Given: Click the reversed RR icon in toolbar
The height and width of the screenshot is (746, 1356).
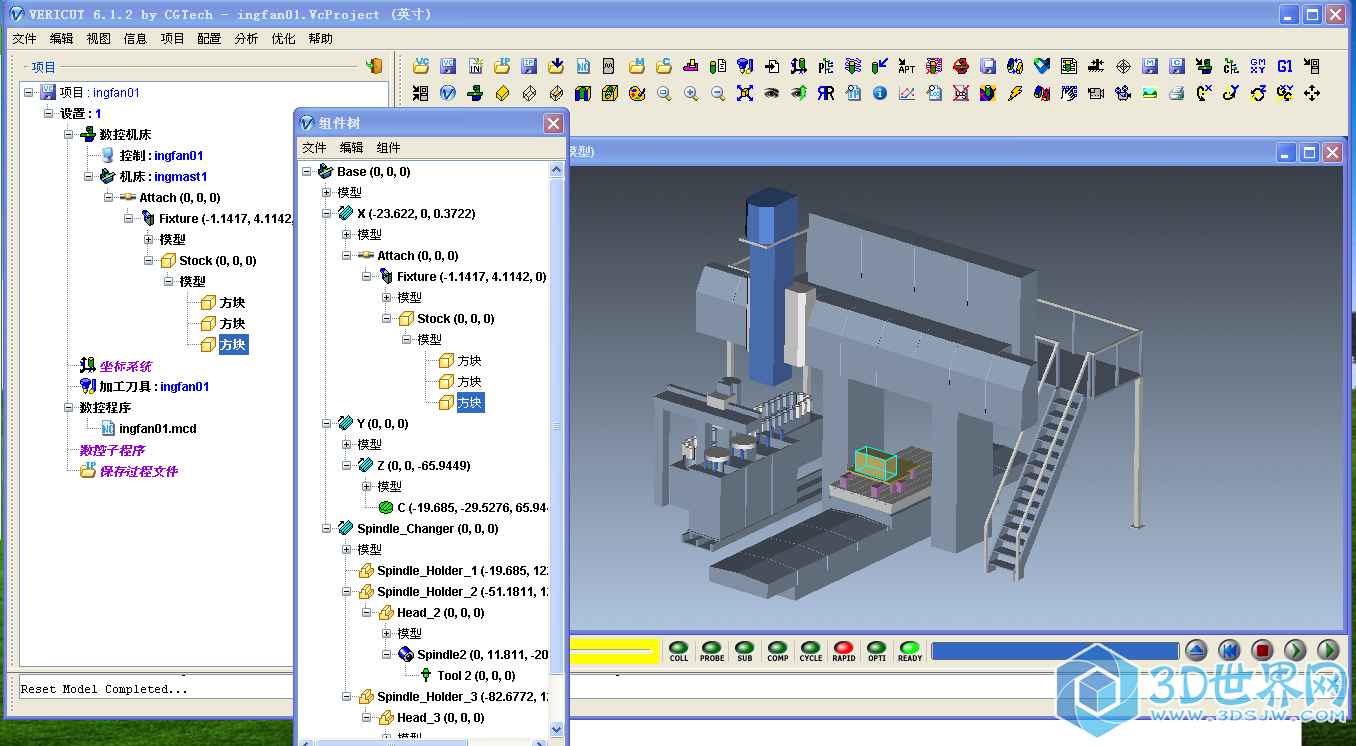Looking at the screenshot, I should pos(826,93).
